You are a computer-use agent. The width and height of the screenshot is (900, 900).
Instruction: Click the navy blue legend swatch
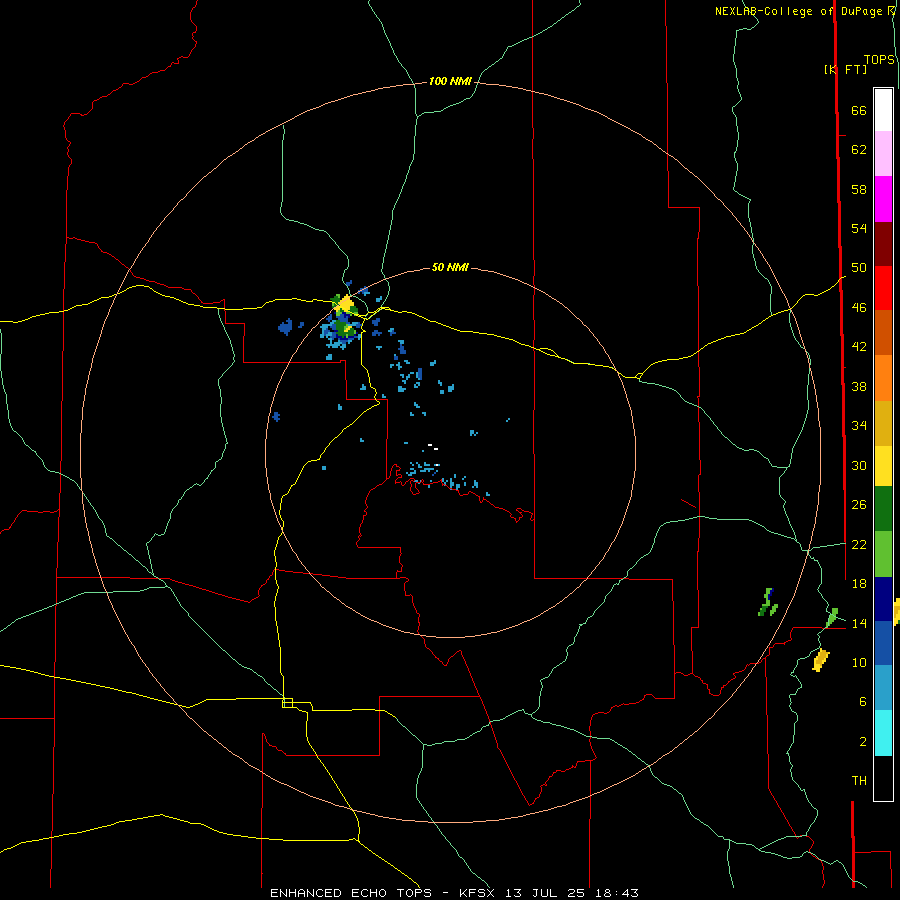[x=883, y=599]
